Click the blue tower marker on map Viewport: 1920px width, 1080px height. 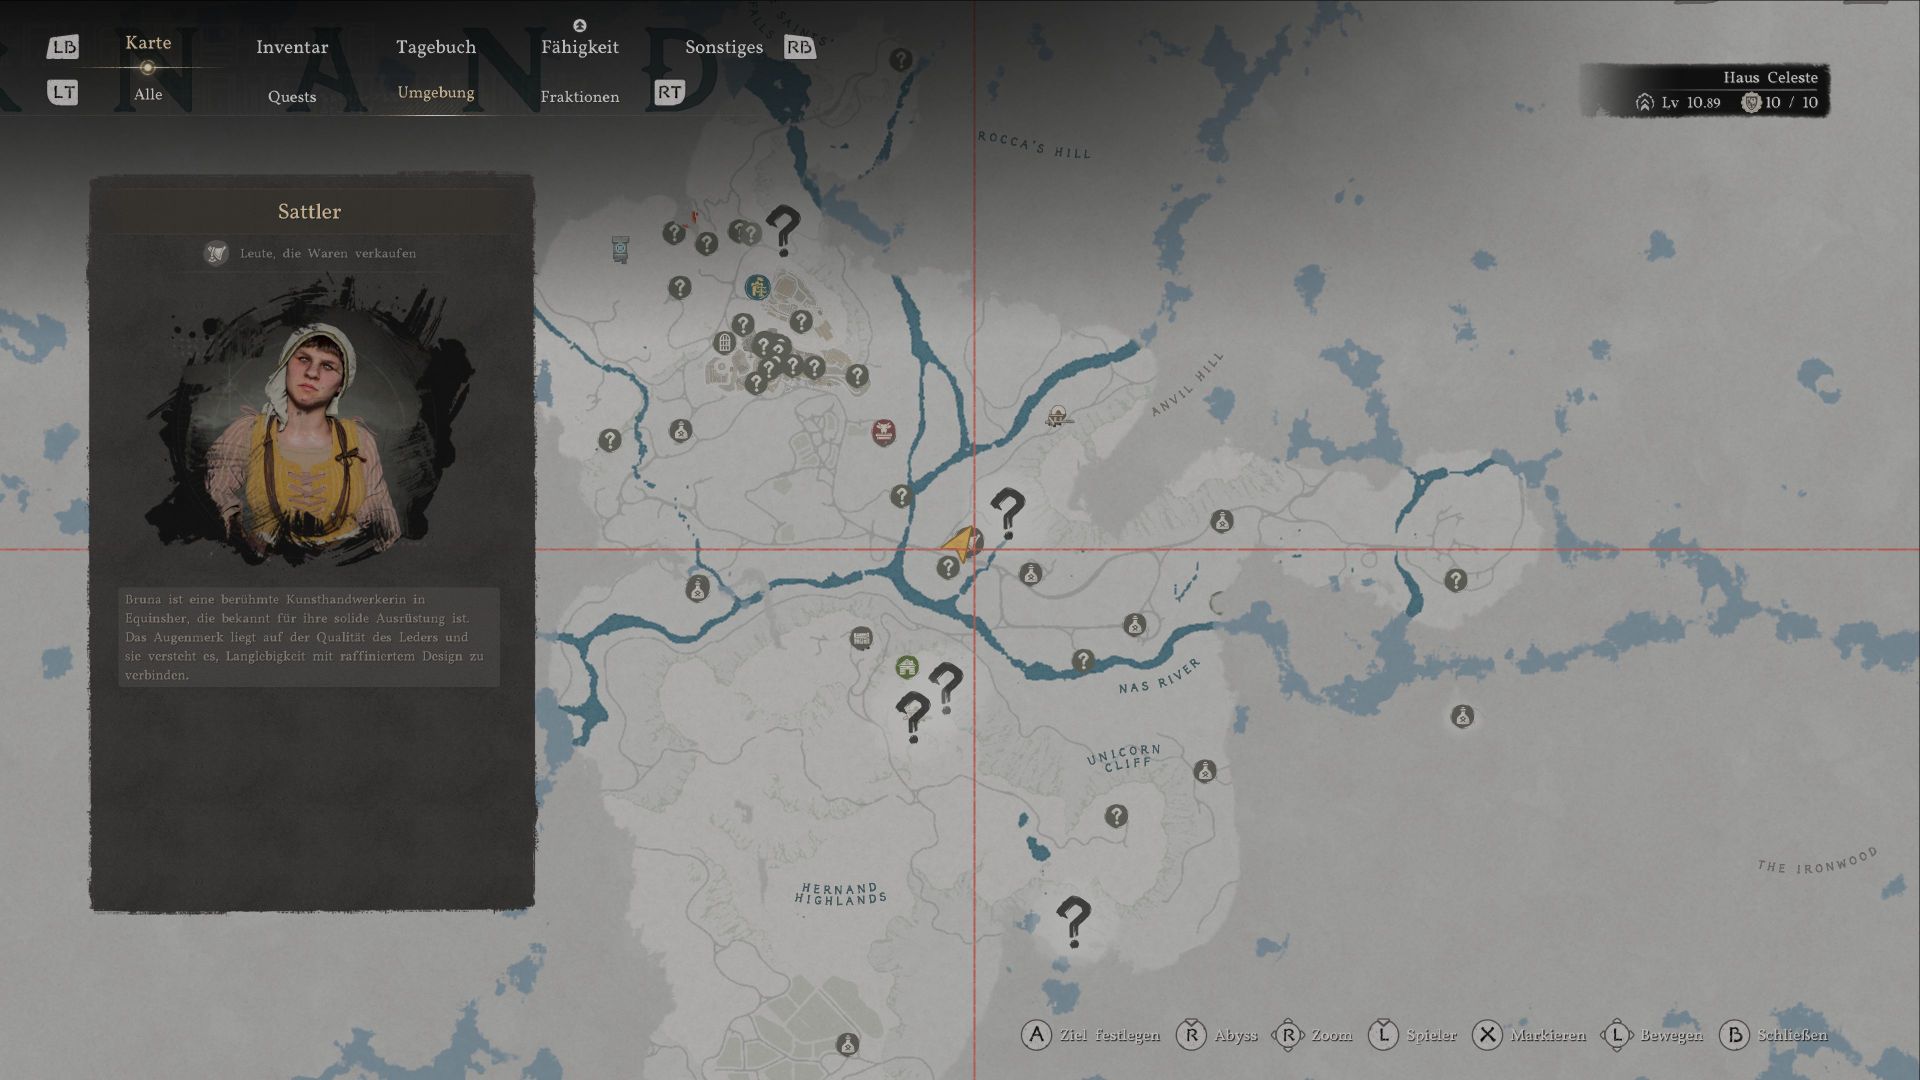tap(620, 249)
